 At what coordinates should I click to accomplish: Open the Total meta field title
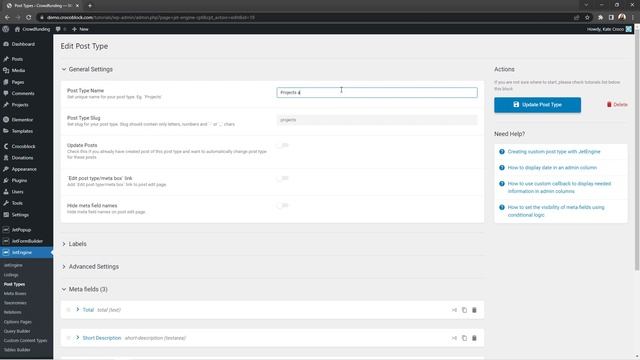coord(88,310)
